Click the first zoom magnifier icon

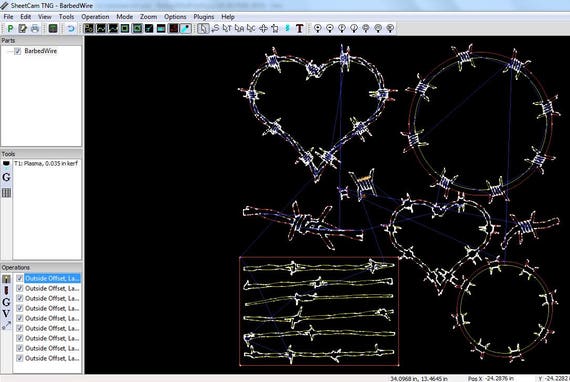pyautogui.click(x=318, y=28)
